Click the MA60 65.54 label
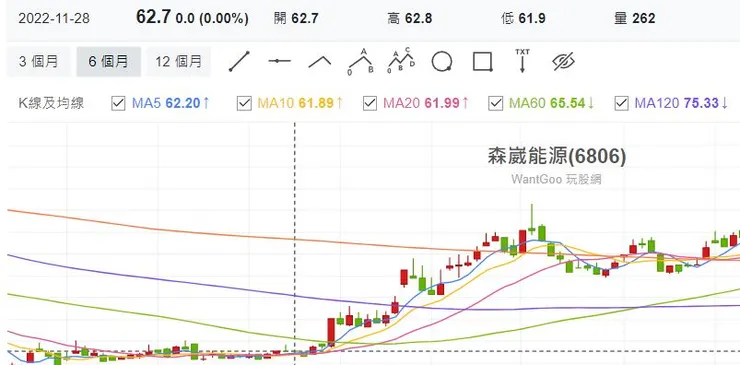Image resolution: width=740 pixels, height=365 pixels. point(552,103)
